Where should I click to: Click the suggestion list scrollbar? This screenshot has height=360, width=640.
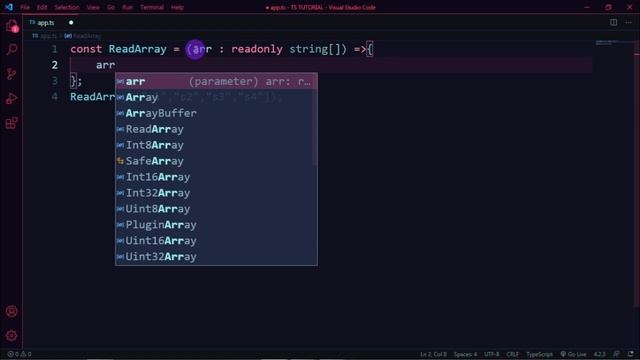[315, 119]
